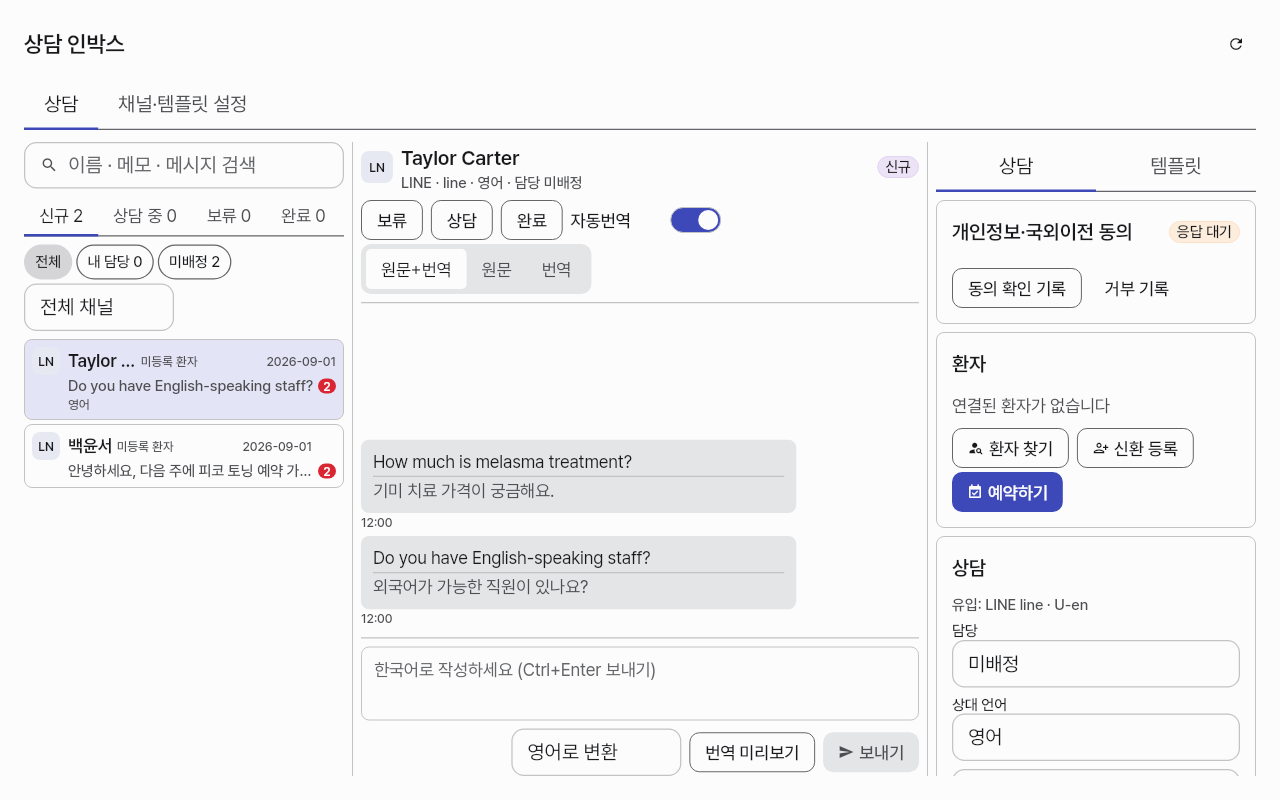This screenshot has width=1280, height=800.
Task: Open the Taylor conversation row
Action: (x=184, y=379)
